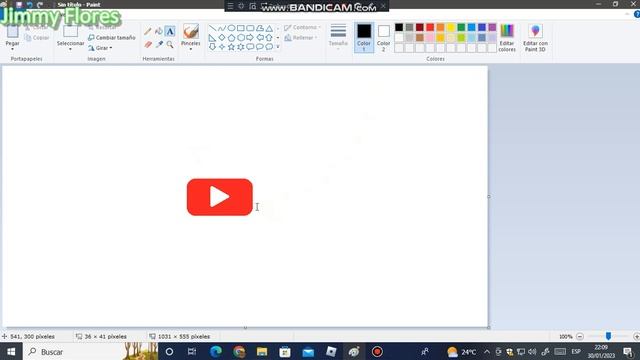640x360 pixels.
Task: Open the Rellenar fill dropdown
Action: (301, 38)
